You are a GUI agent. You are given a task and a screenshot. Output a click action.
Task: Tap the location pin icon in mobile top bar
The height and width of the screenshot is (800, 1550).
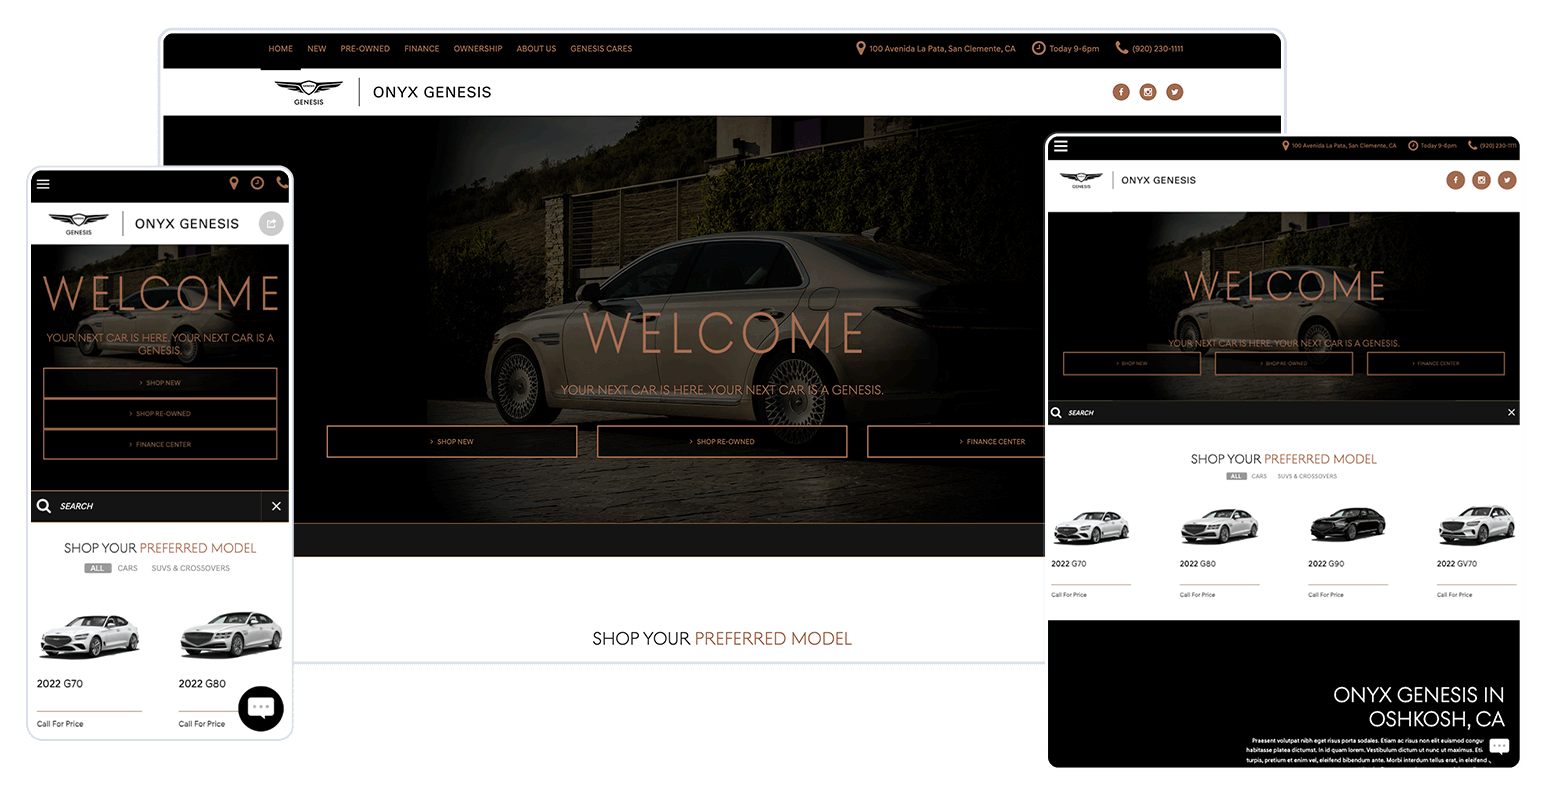[234, 183]
